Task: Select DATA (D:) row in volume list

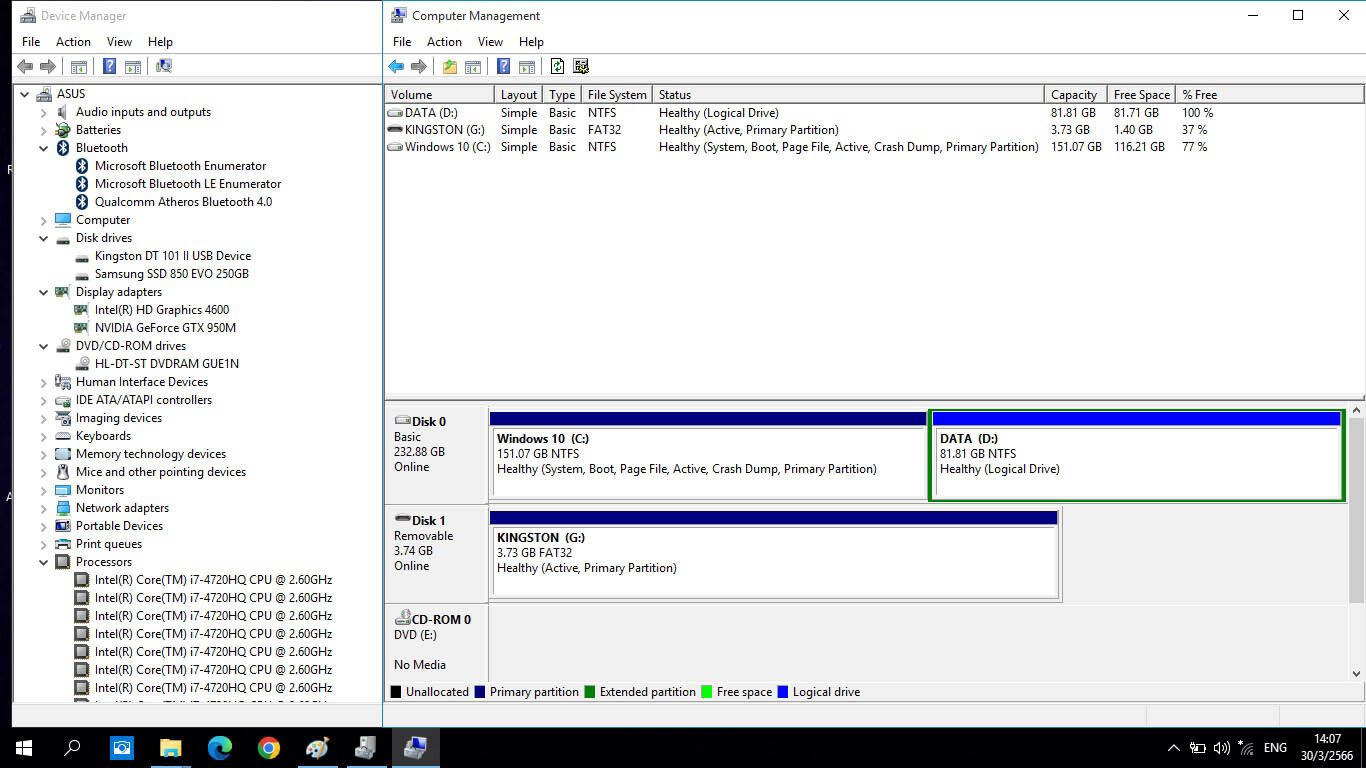Action: tap(874, 113)
